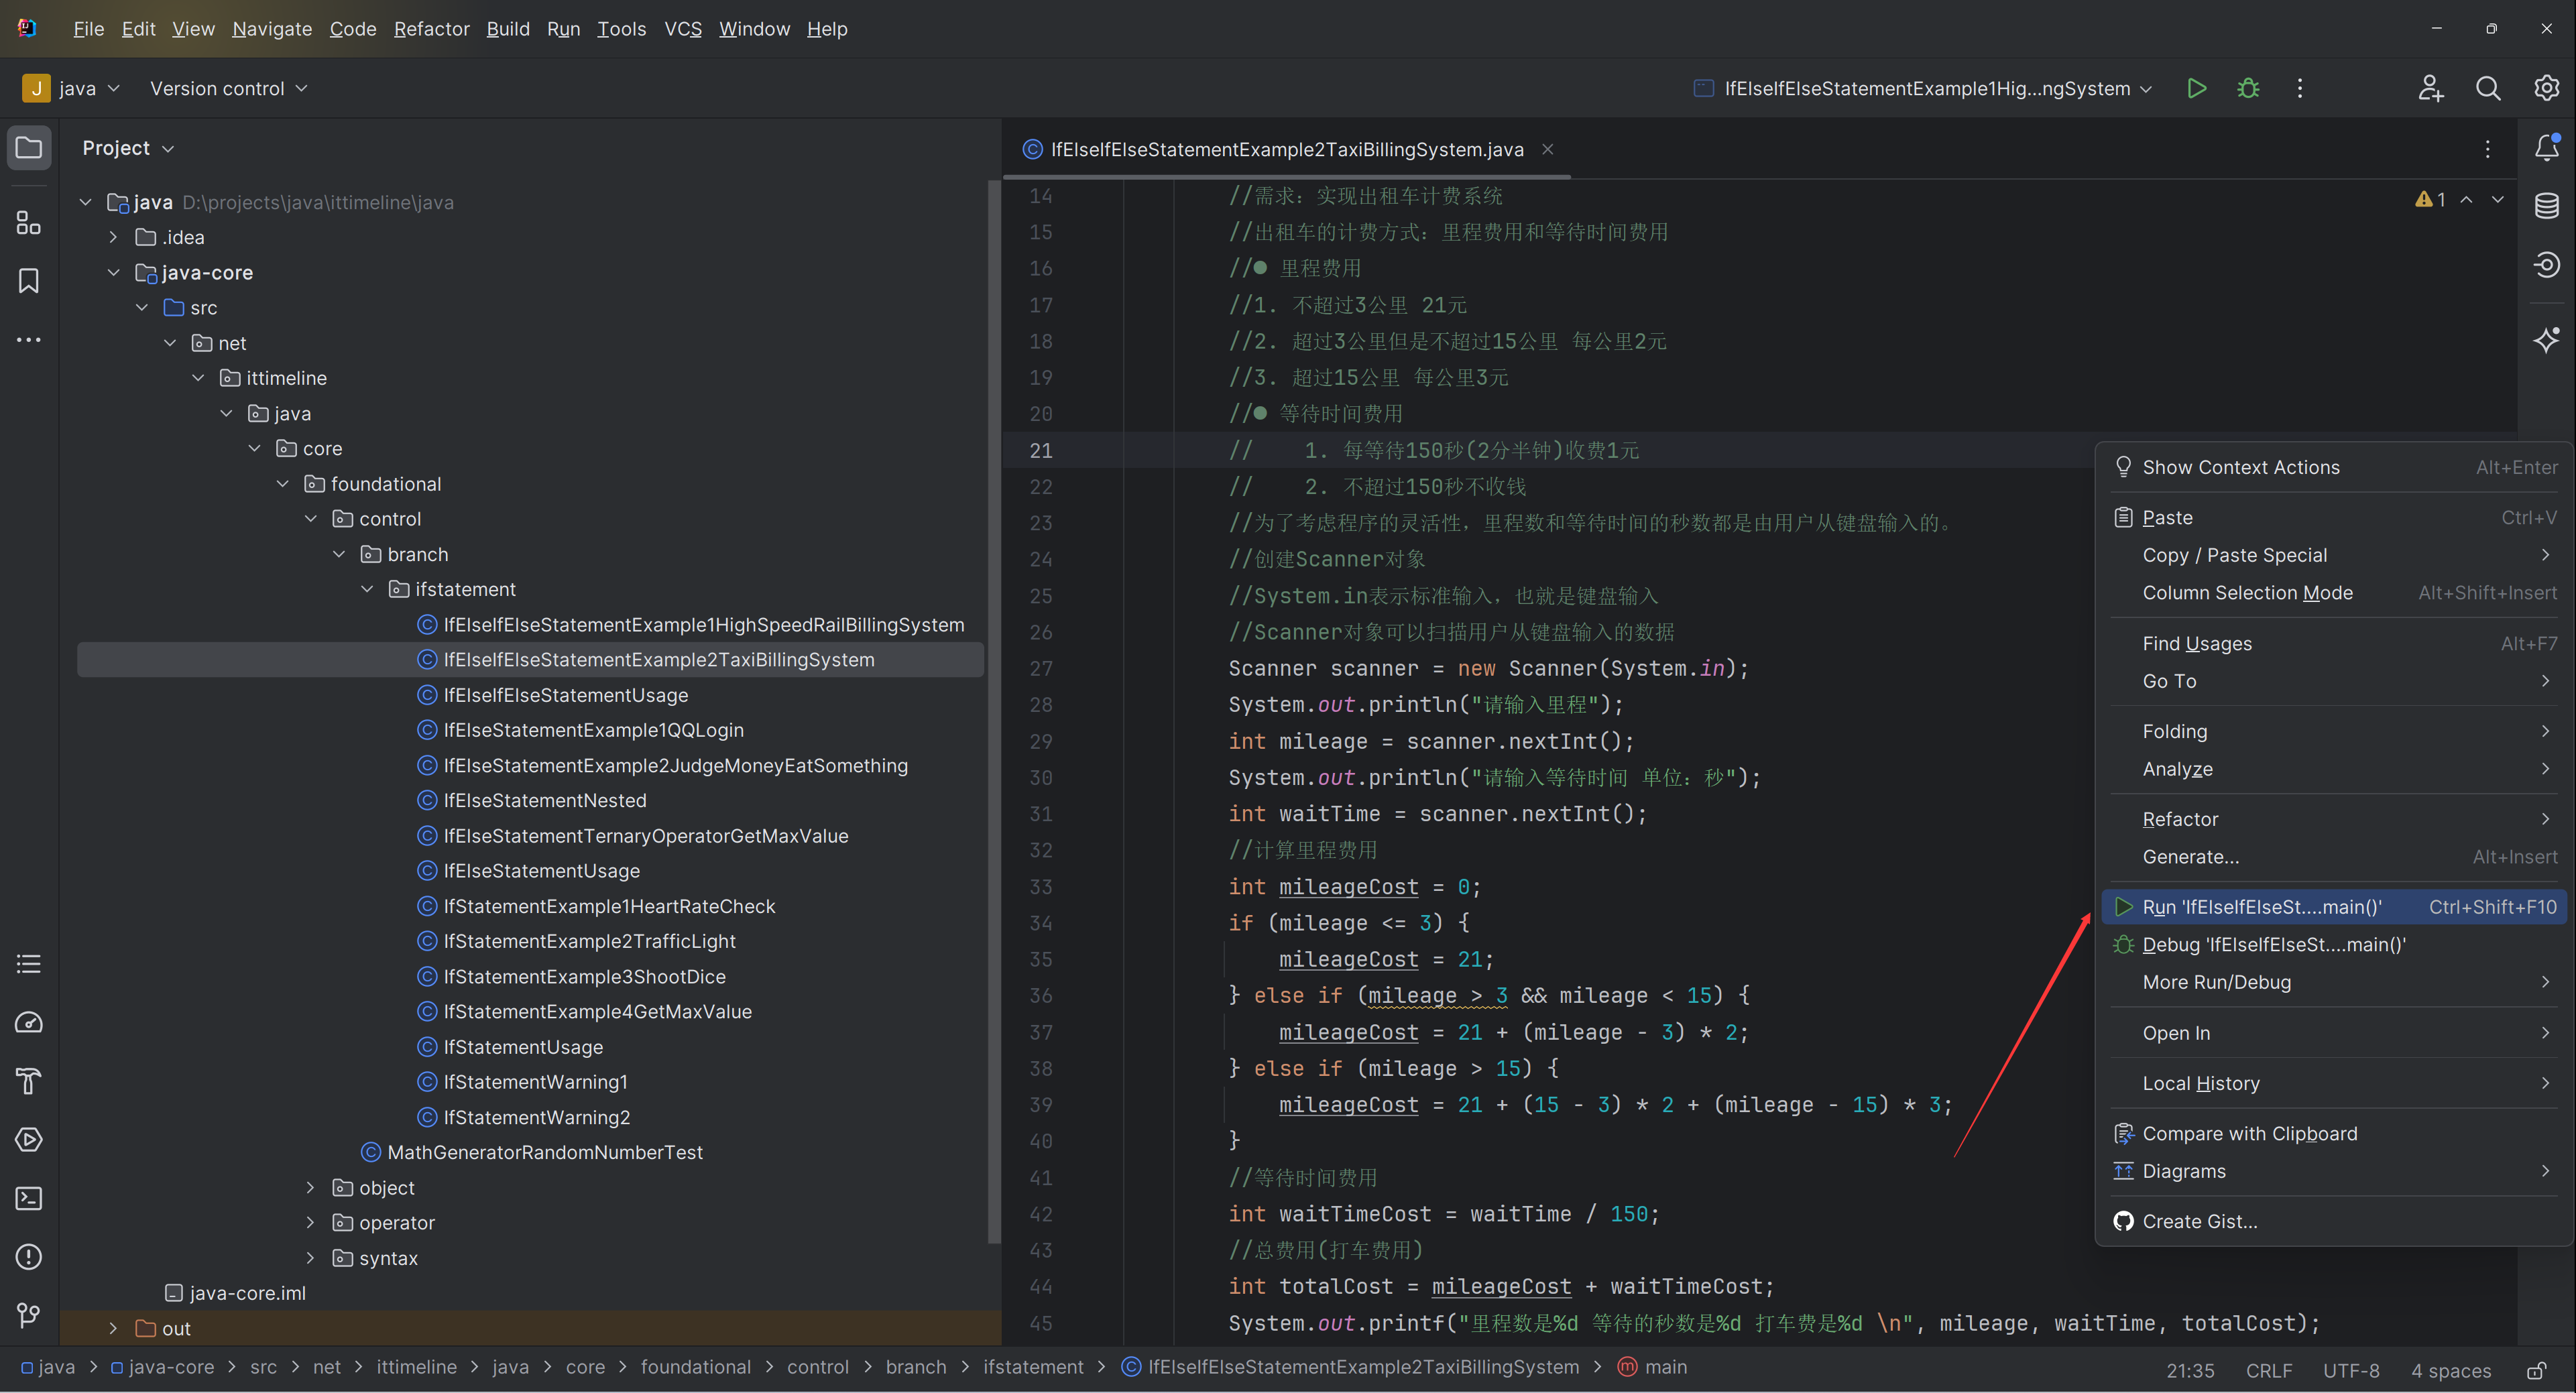Viewport: 2576px width, 1393px height.
Task: Collapse the branch package node
Action: (339, 554)
